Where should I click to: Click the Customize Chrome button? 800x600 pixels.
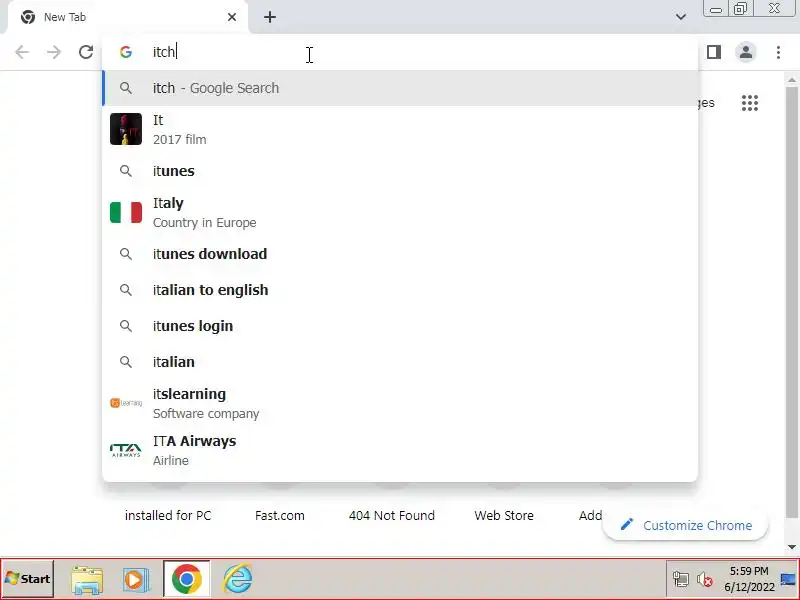[685, 526]
